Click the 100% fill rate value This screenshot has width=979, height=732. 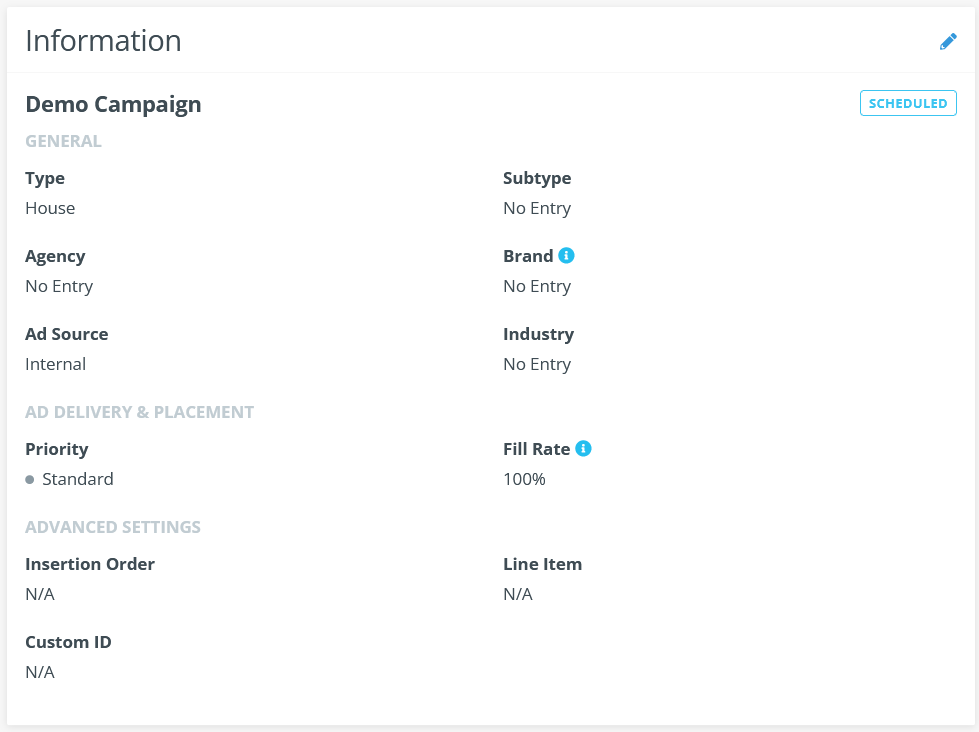pos(524,479)
